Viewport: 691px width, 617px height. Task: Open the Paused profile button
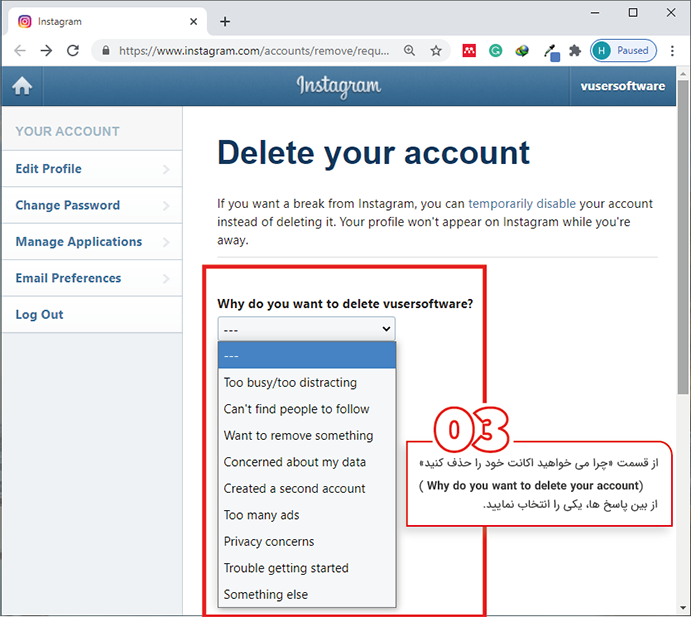coord(623,51)
